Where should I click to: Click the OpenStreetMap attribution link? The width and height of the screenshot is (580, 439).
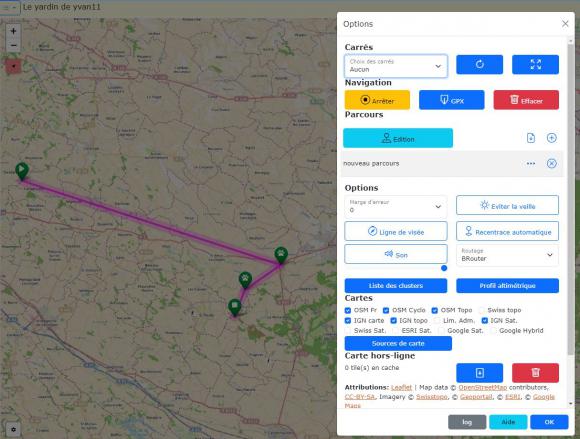click(482, 387)
